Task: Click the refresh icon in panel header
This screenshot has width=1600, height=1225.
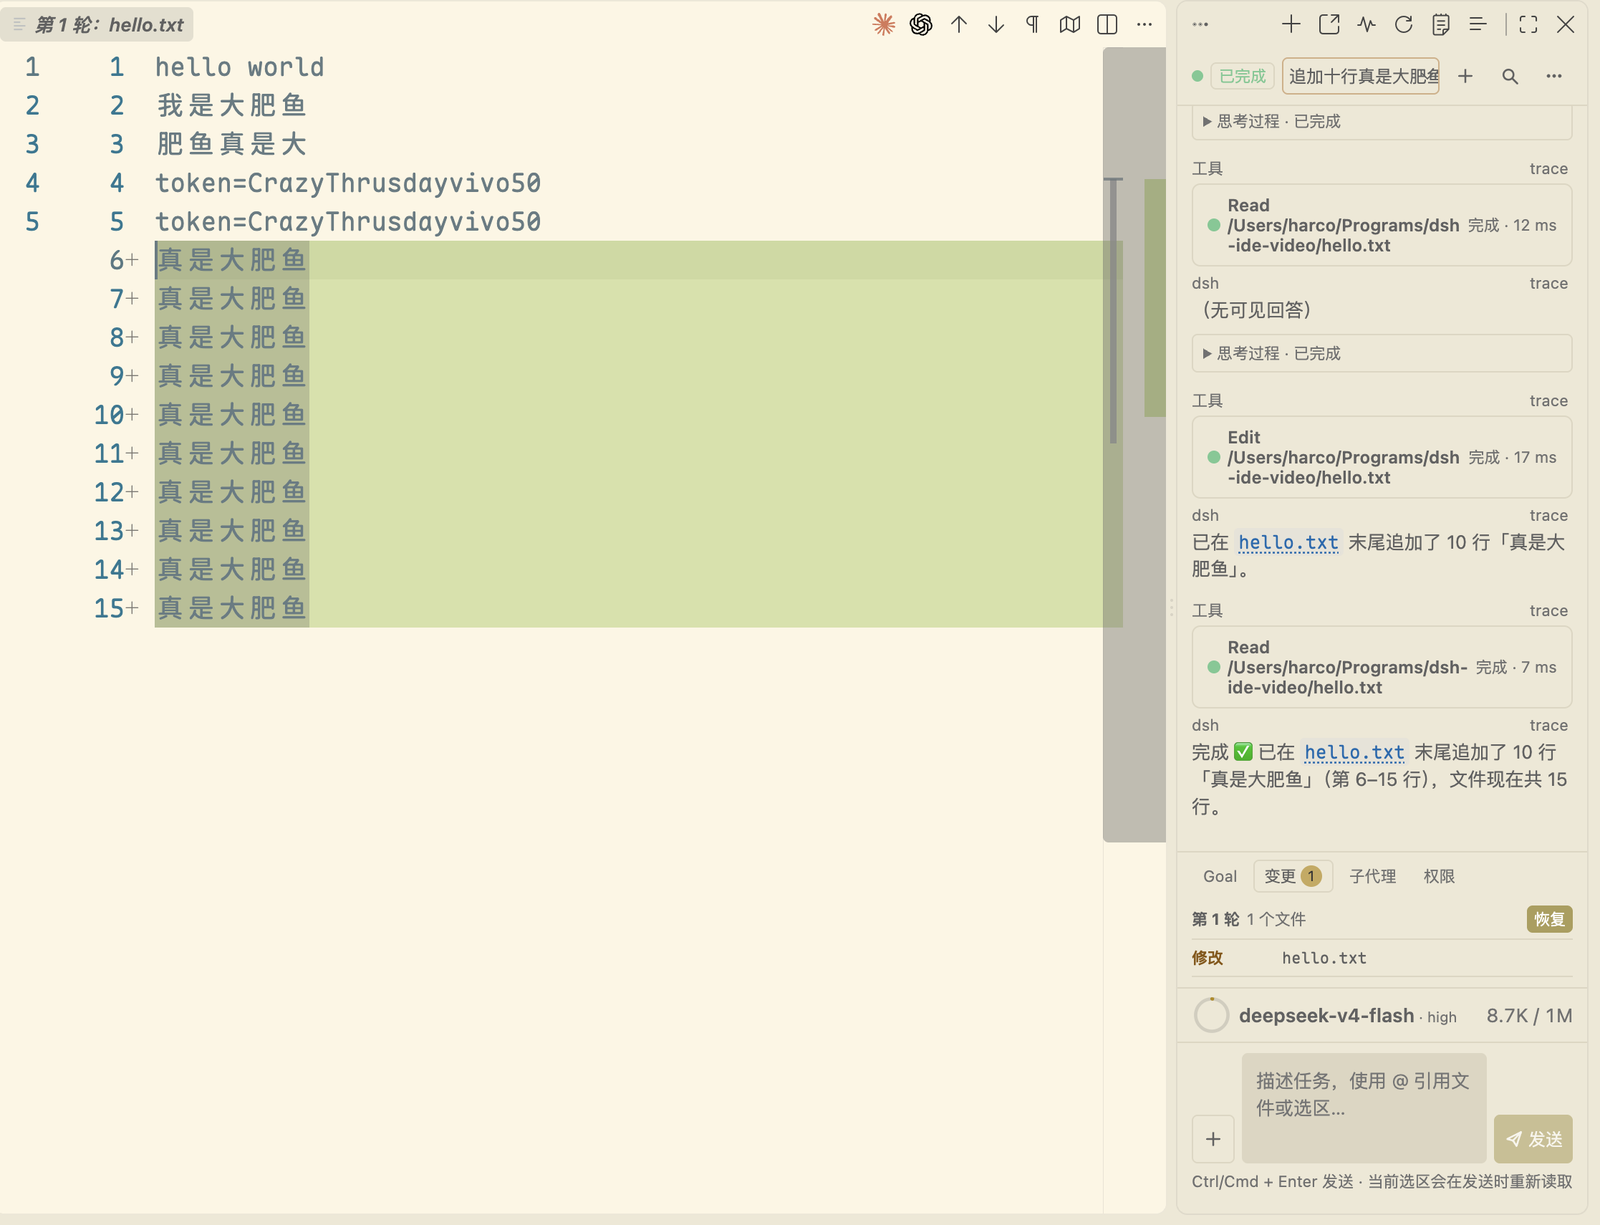Action: (x=1404, y=25)
